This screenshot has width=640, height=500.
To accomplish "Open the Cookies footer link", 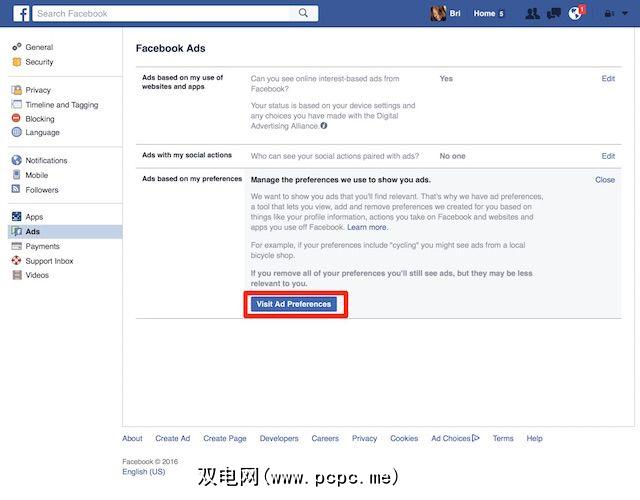I will click(404, 438).
